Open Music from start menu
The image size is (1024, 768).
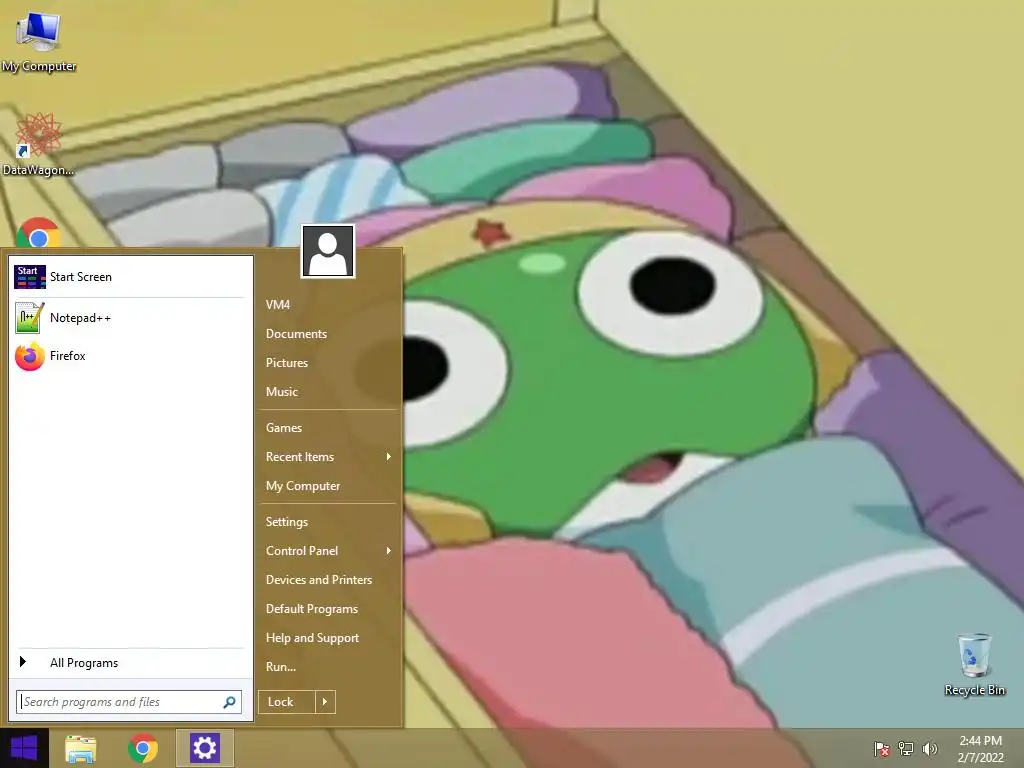coord(281,392)
